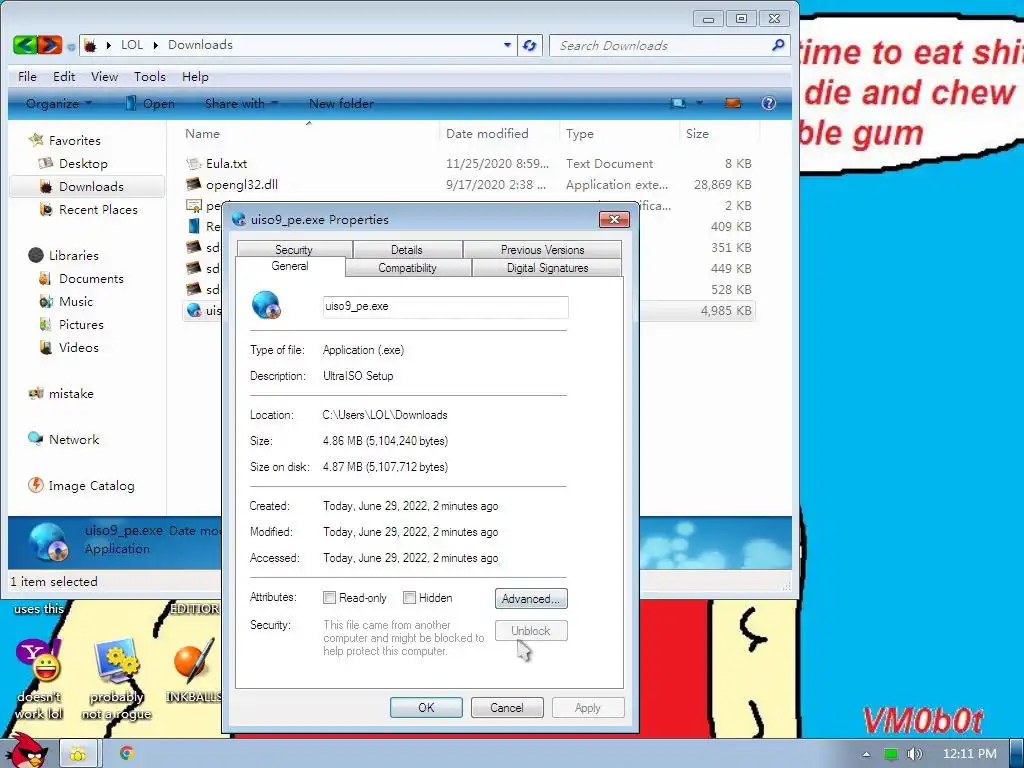Click the Libraries icon in sidebar

tap(36, 255)
